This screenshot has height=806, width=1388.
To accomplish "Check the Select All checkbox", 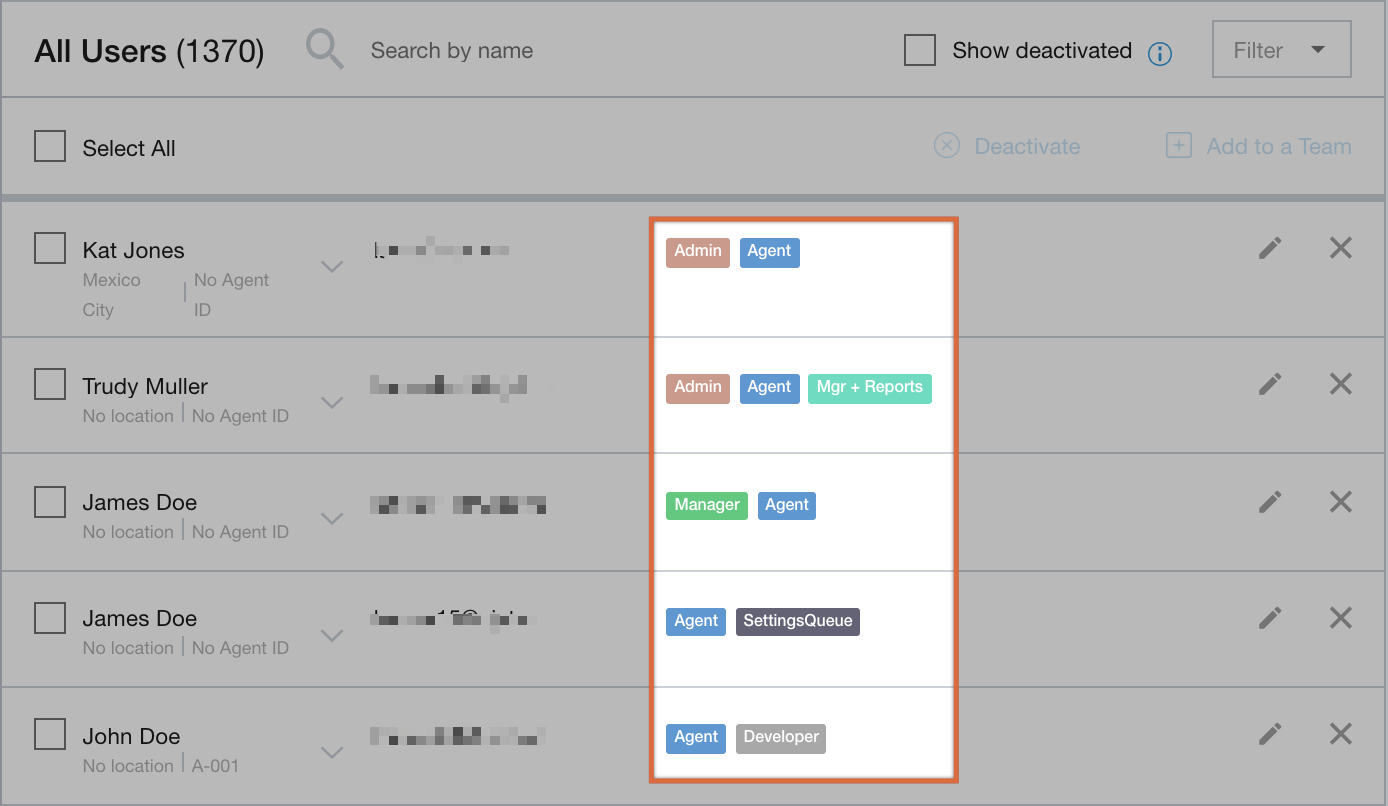I will pyautogui.click(x=50, y=146).
